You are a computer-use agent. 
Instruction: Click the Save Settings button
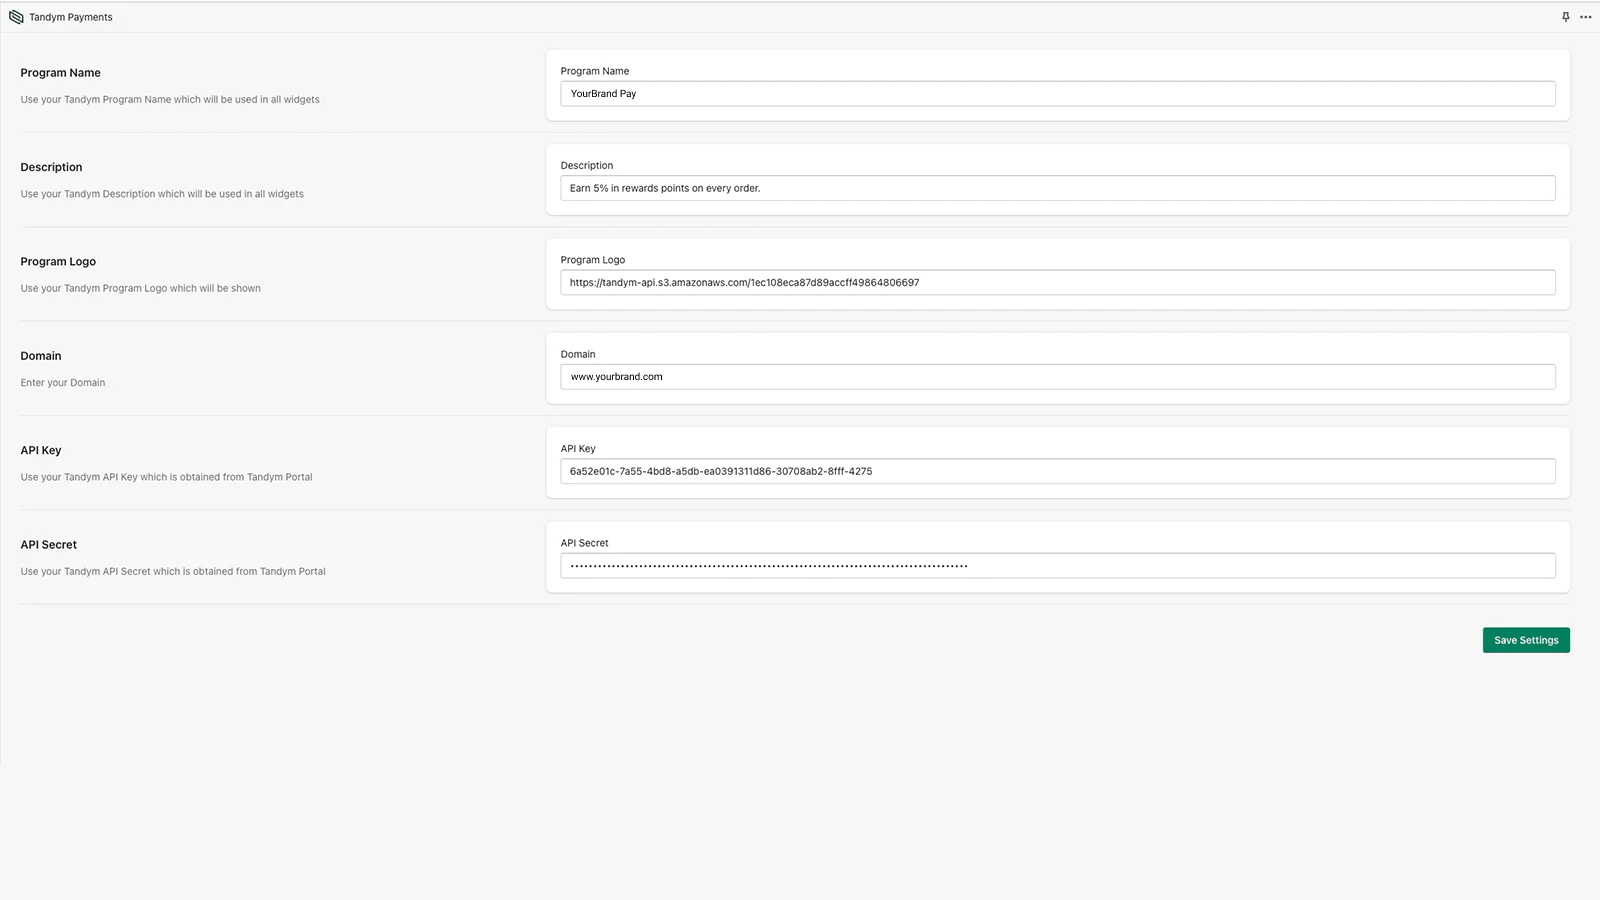pyautogui.click(x=1526, y=640)
